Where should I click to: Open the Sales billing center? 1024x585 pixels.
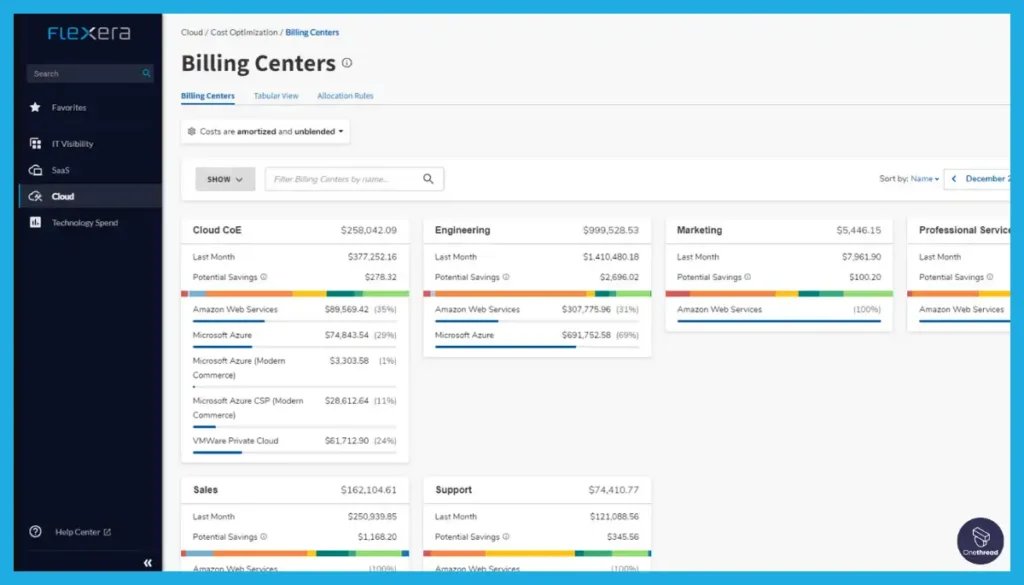tap(206, 490)
